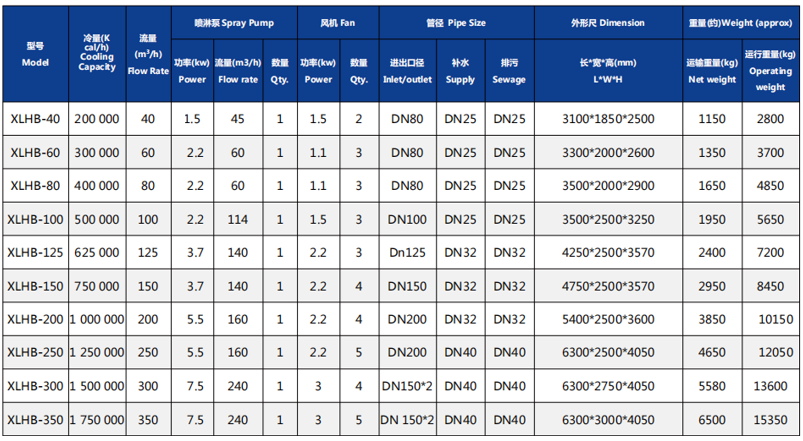This screenshot has width=803, height=441.
Task: Select the Fan header group
Action: coord(338,23)
